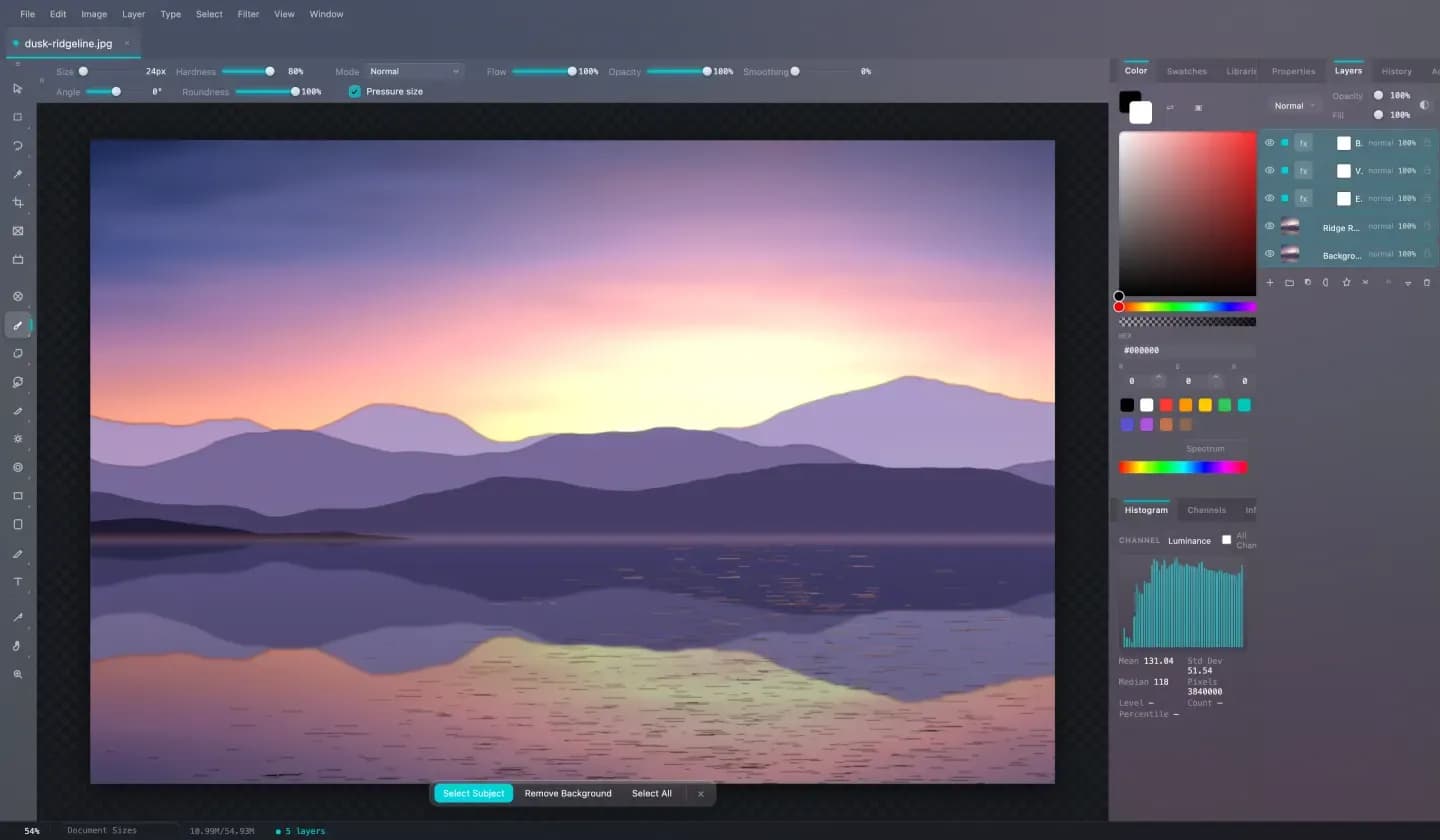Toggle the Pressure size checkbox

354,91
